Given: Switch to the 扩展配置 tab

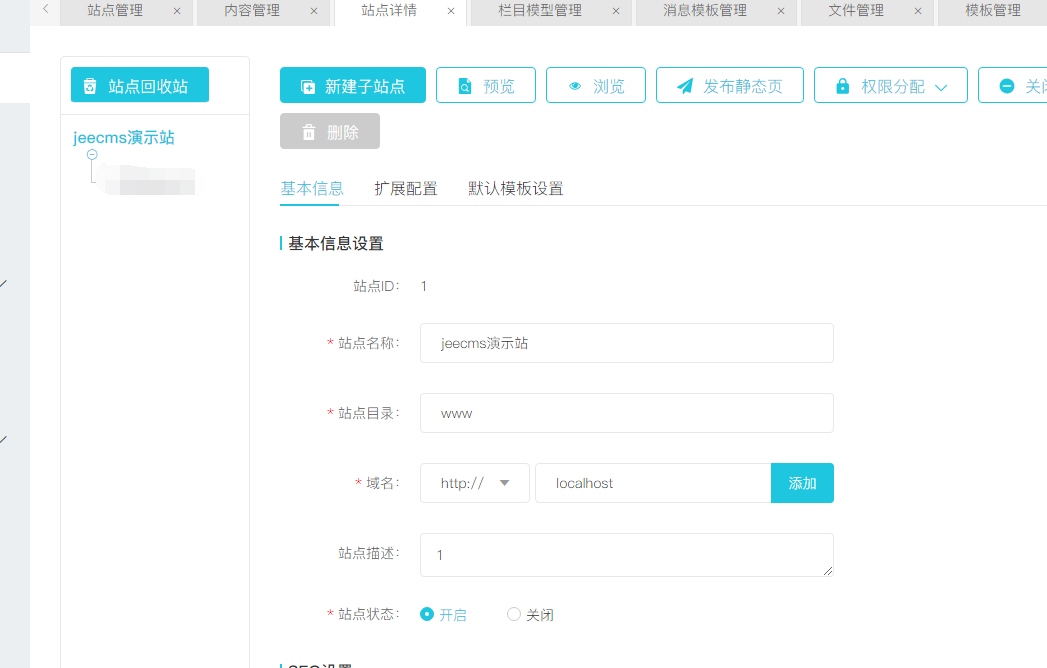Looking at the screenshot, I should tap(405, 188).
